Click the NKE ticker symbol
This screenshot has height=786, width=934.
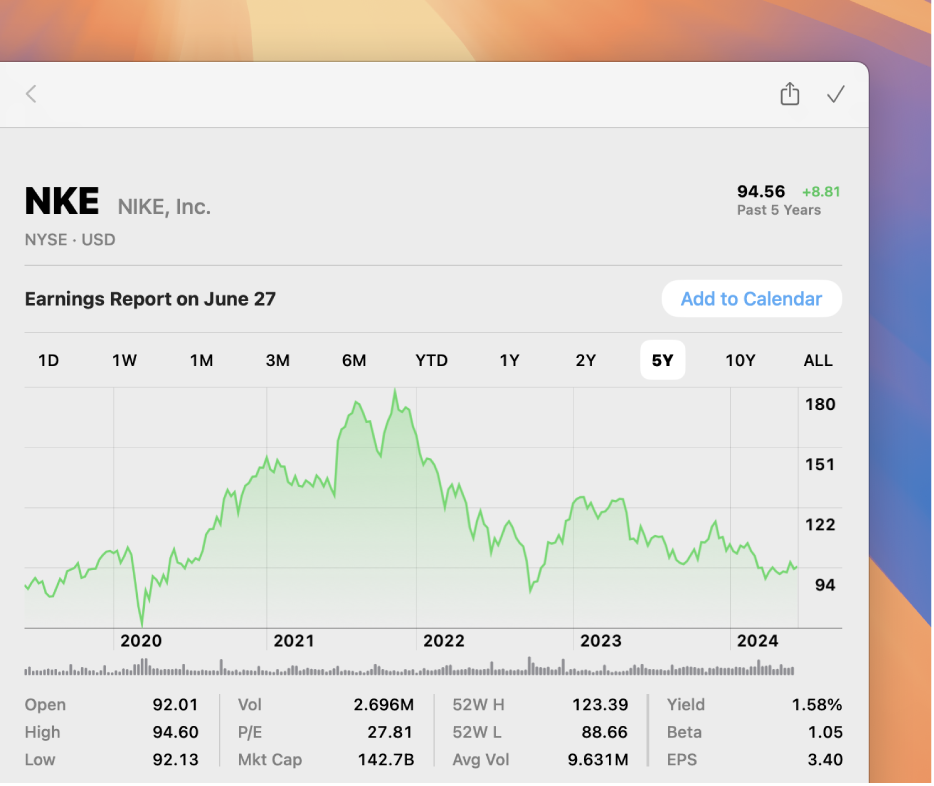62,201
